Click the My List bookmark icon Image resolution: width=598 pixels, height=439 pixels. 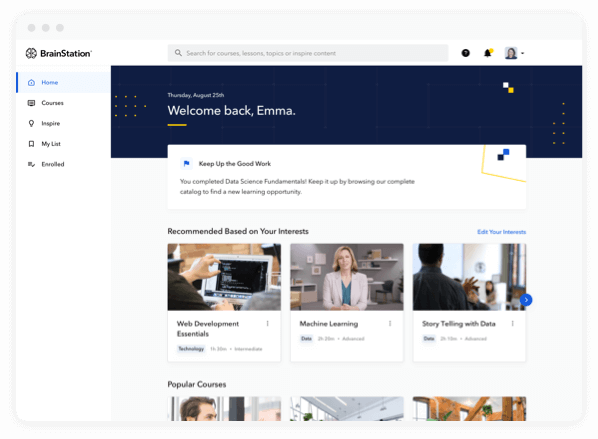31,144
